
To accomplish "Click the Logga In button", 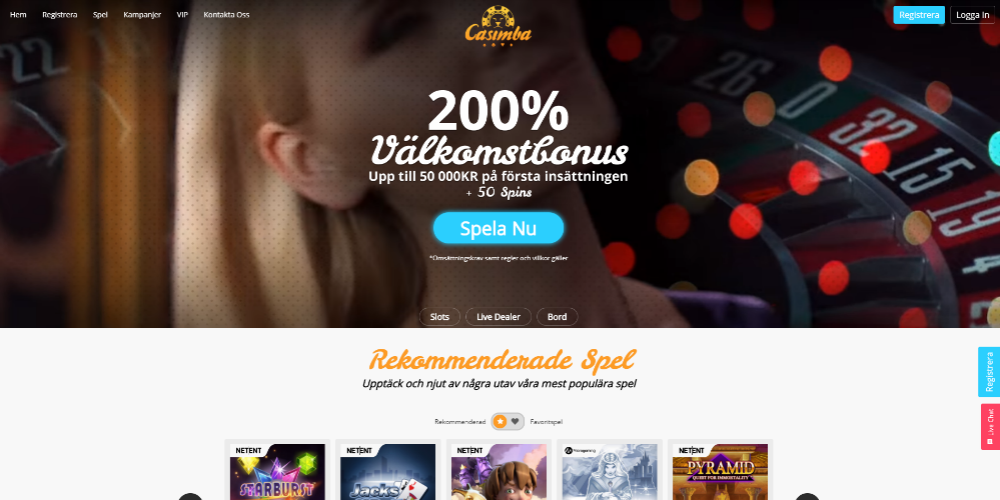I will tap(973, 15).
